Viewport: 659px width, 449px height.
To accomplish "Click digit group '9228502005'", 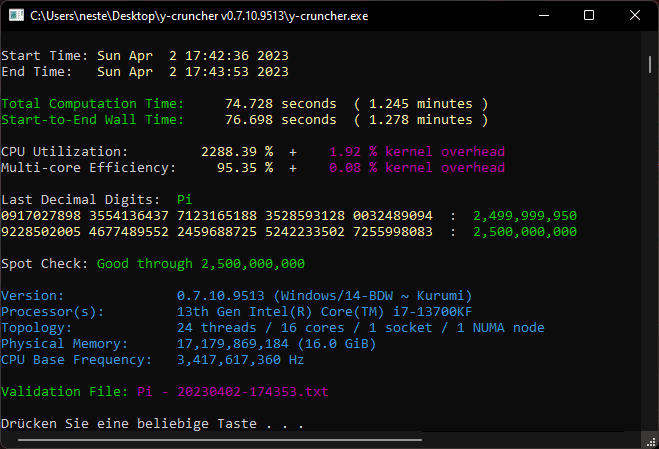I will tap(41, 231).
